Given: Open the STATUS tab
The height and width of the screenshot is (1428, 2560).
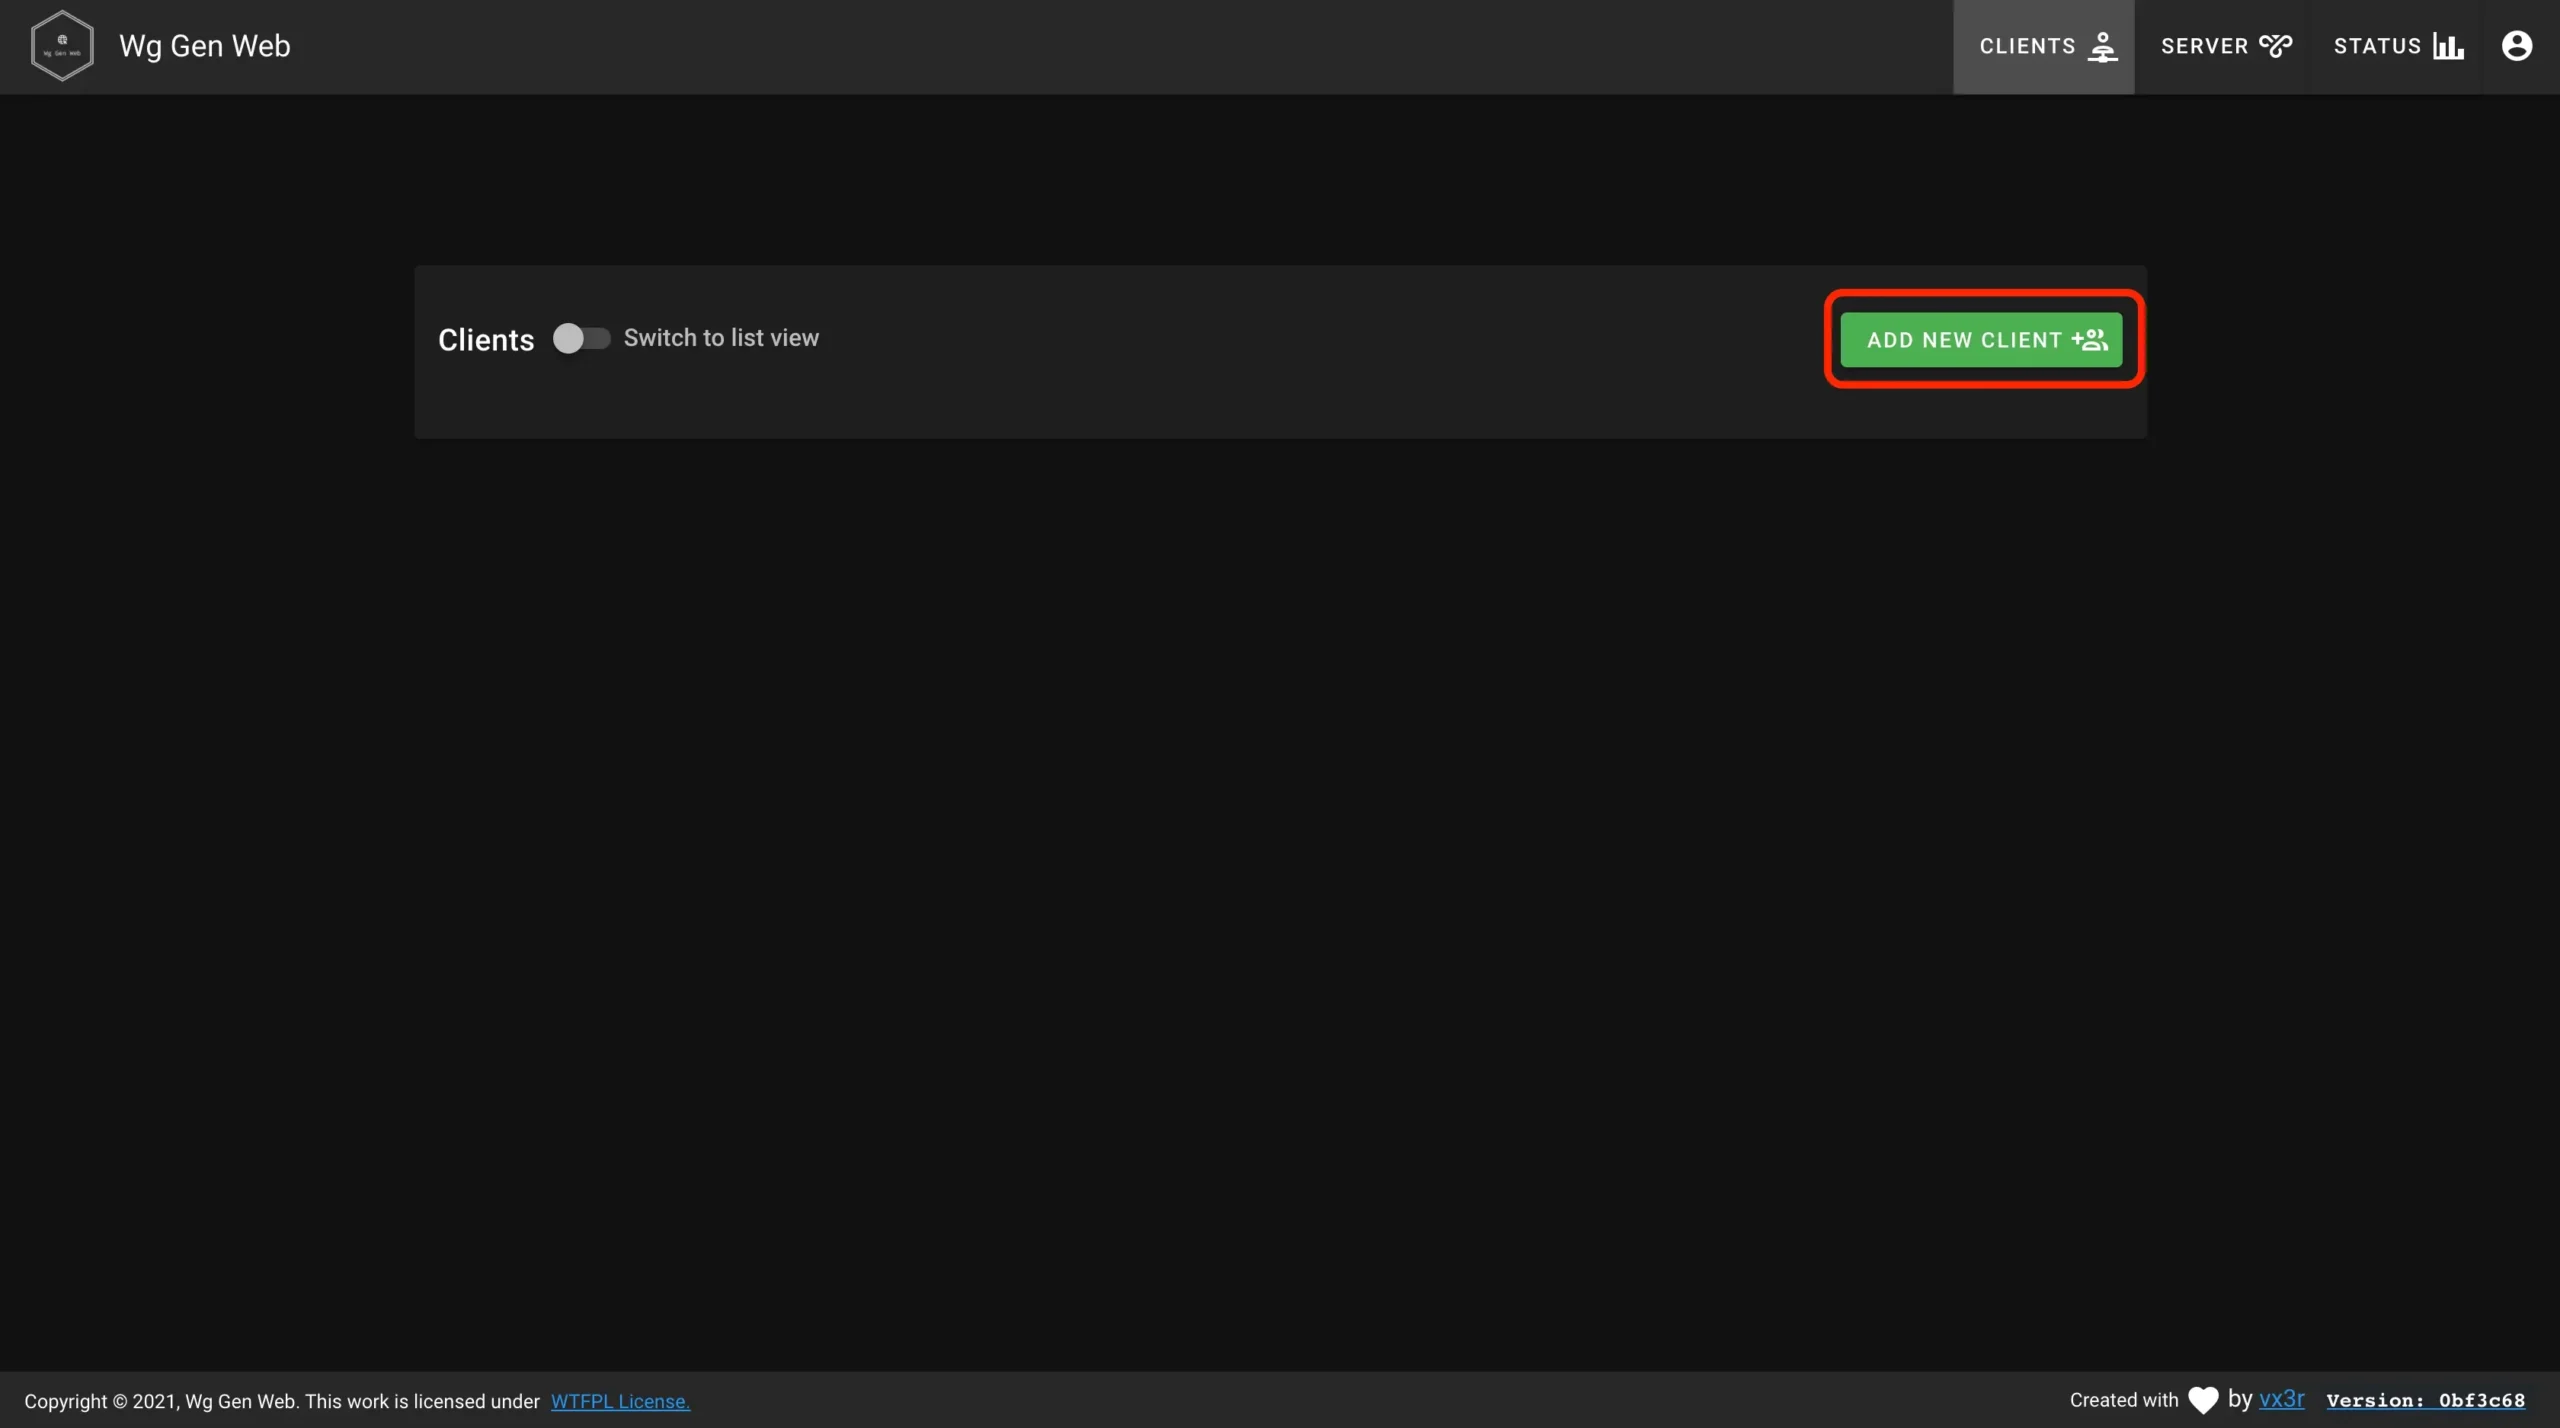Looking at the screenshot, I should tap(2395, 47).
